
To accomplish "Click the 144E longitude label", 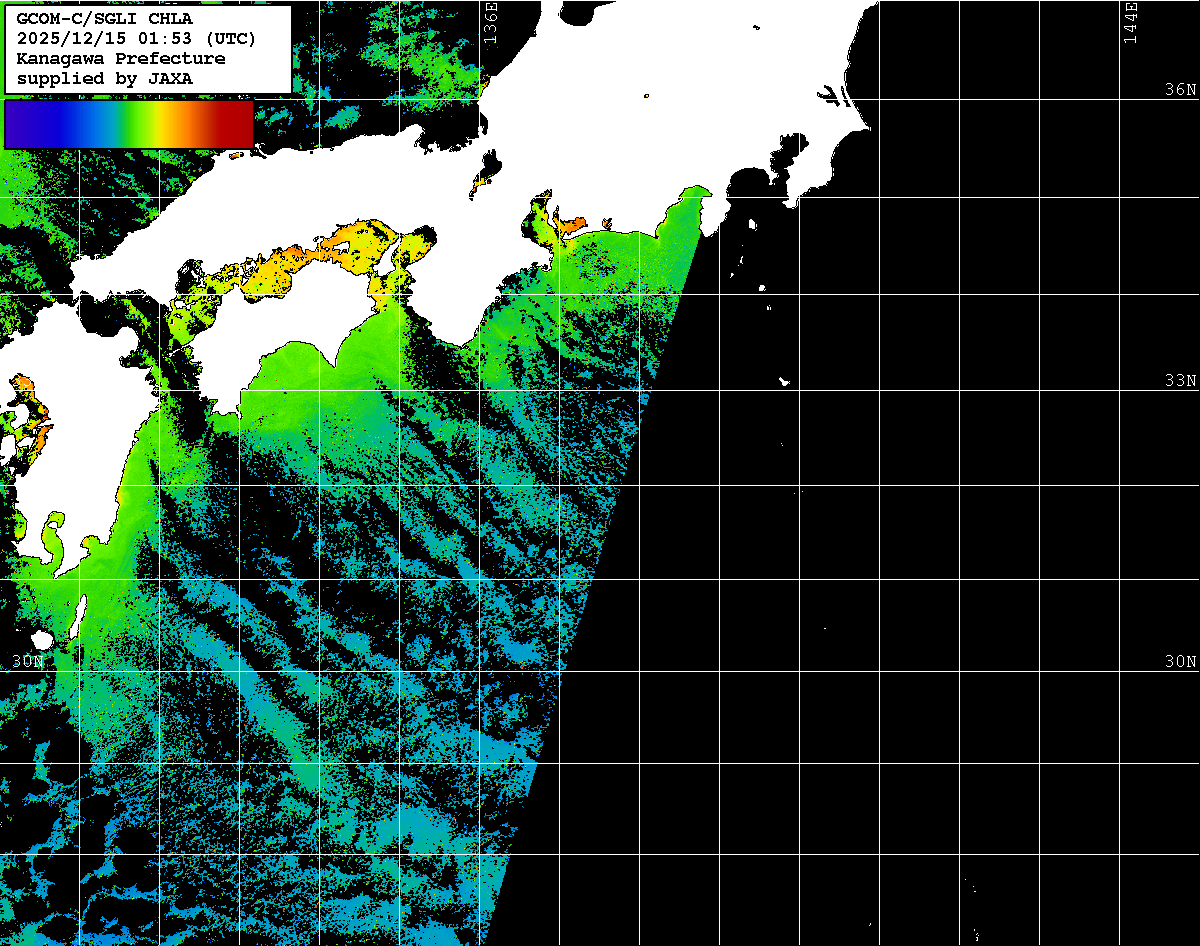I will pos(1130,22).
